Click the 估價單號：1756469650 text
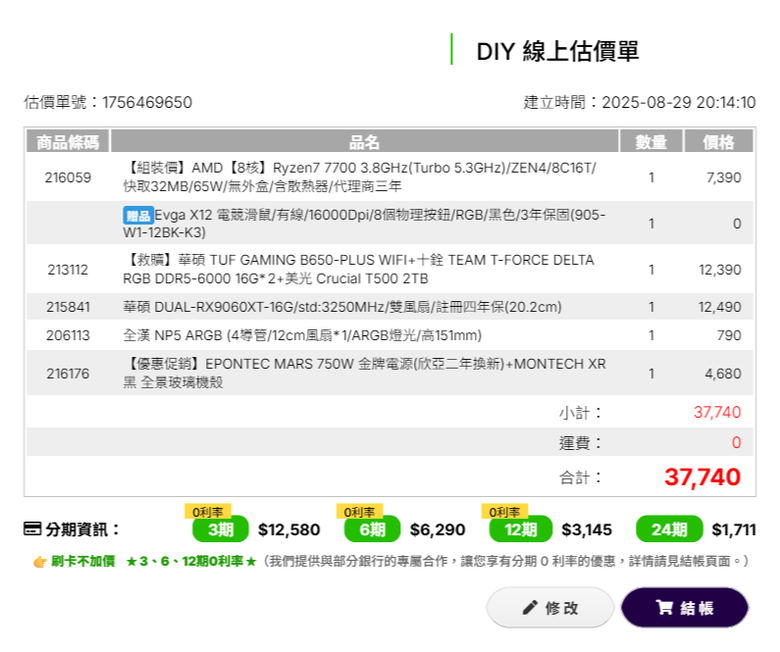The image size is (780, 652). [108, 102]
